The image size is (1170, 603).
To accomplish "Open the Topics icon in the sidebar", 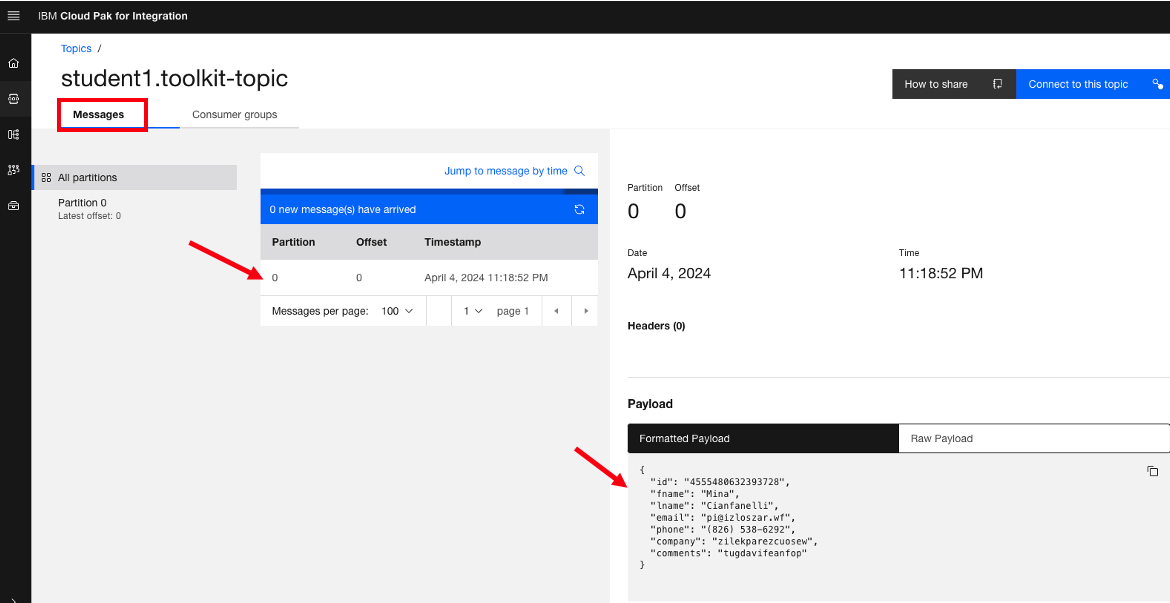I will 13,99.
